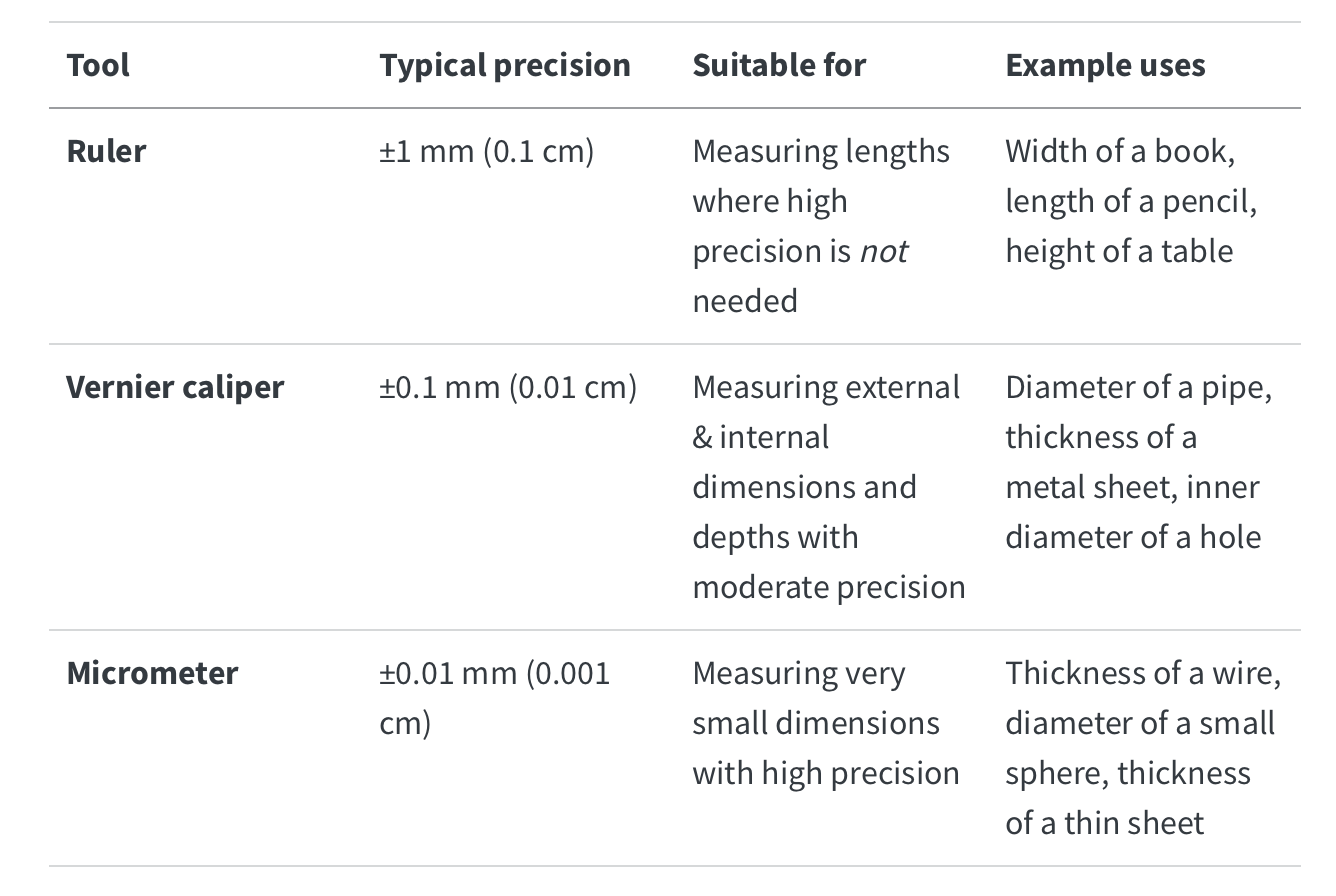1336x896 pixels.
Task: Click the ±0.1 mm (0.01 cm) precision cell
Action: coord(508,387)
